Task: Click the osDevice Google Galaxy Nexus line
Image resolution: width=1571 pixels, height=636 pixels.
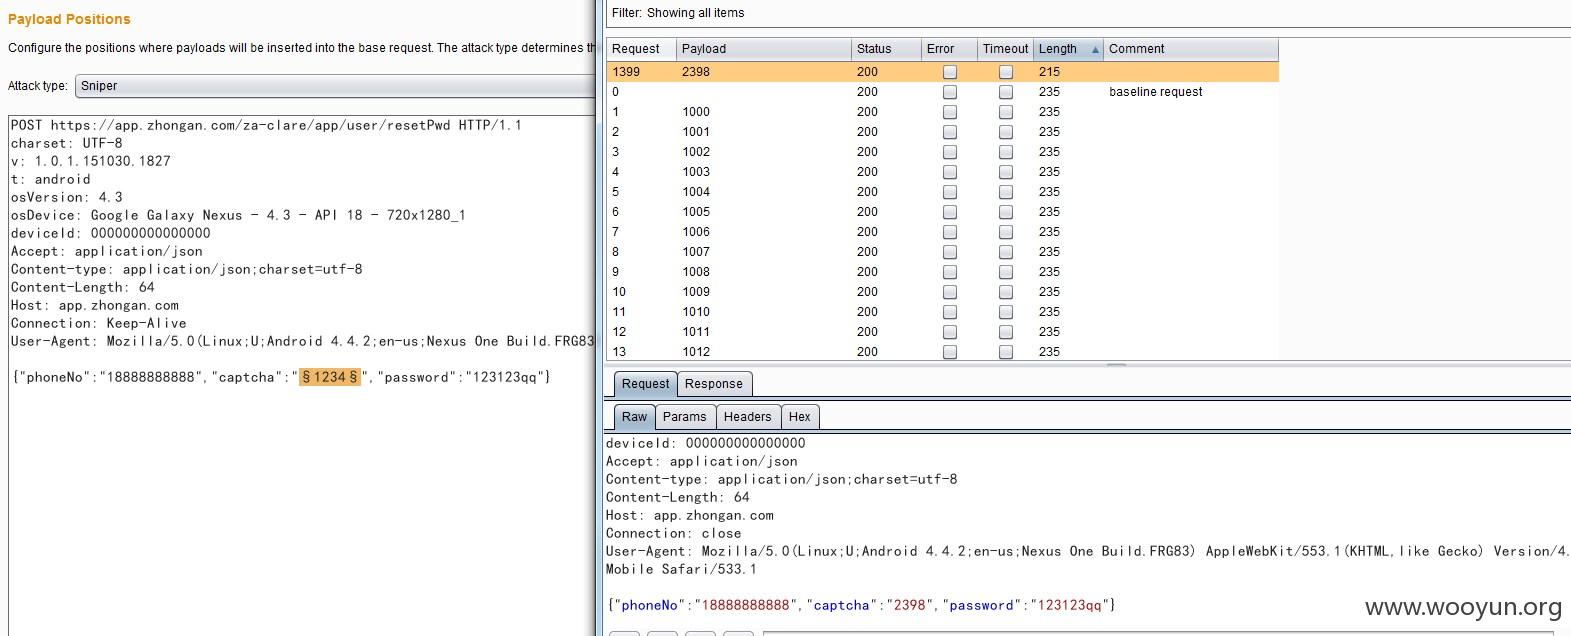Action: point(238,215)
